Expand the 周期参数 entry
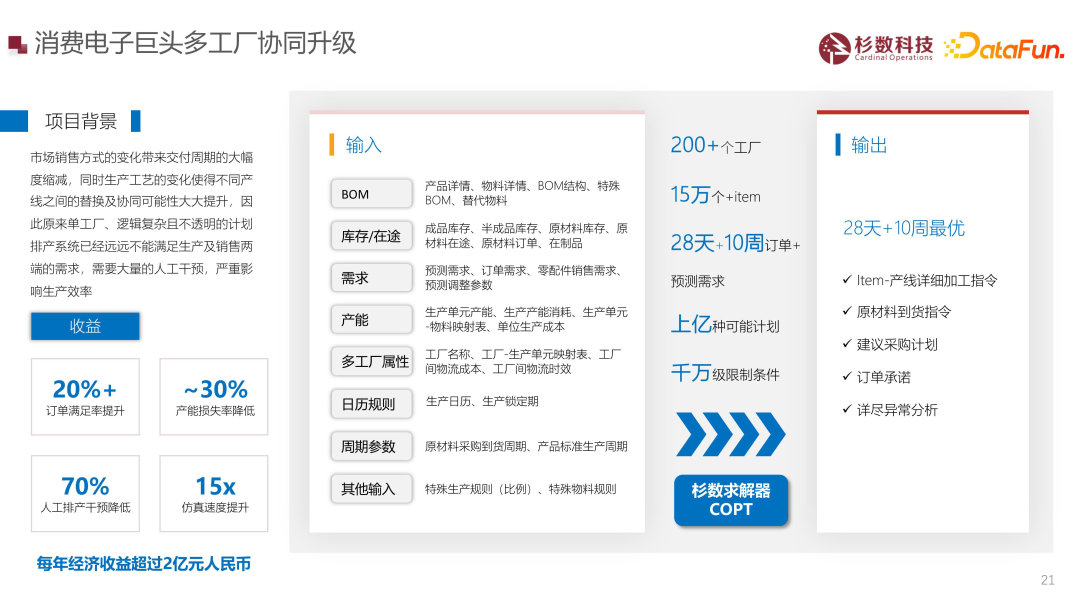The height and width of the screenshot is (608, 1080). point(371,446)
